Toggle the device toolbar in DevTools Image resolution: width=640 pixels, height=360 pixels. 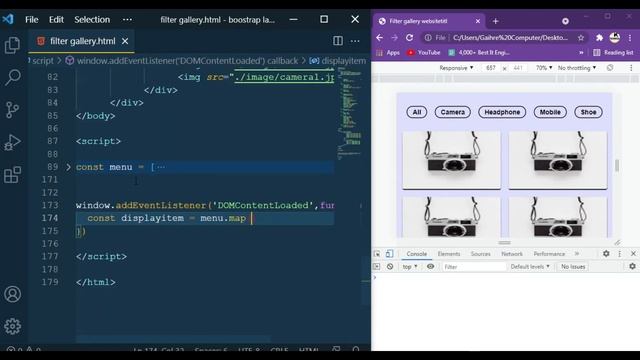click(389, 254)
